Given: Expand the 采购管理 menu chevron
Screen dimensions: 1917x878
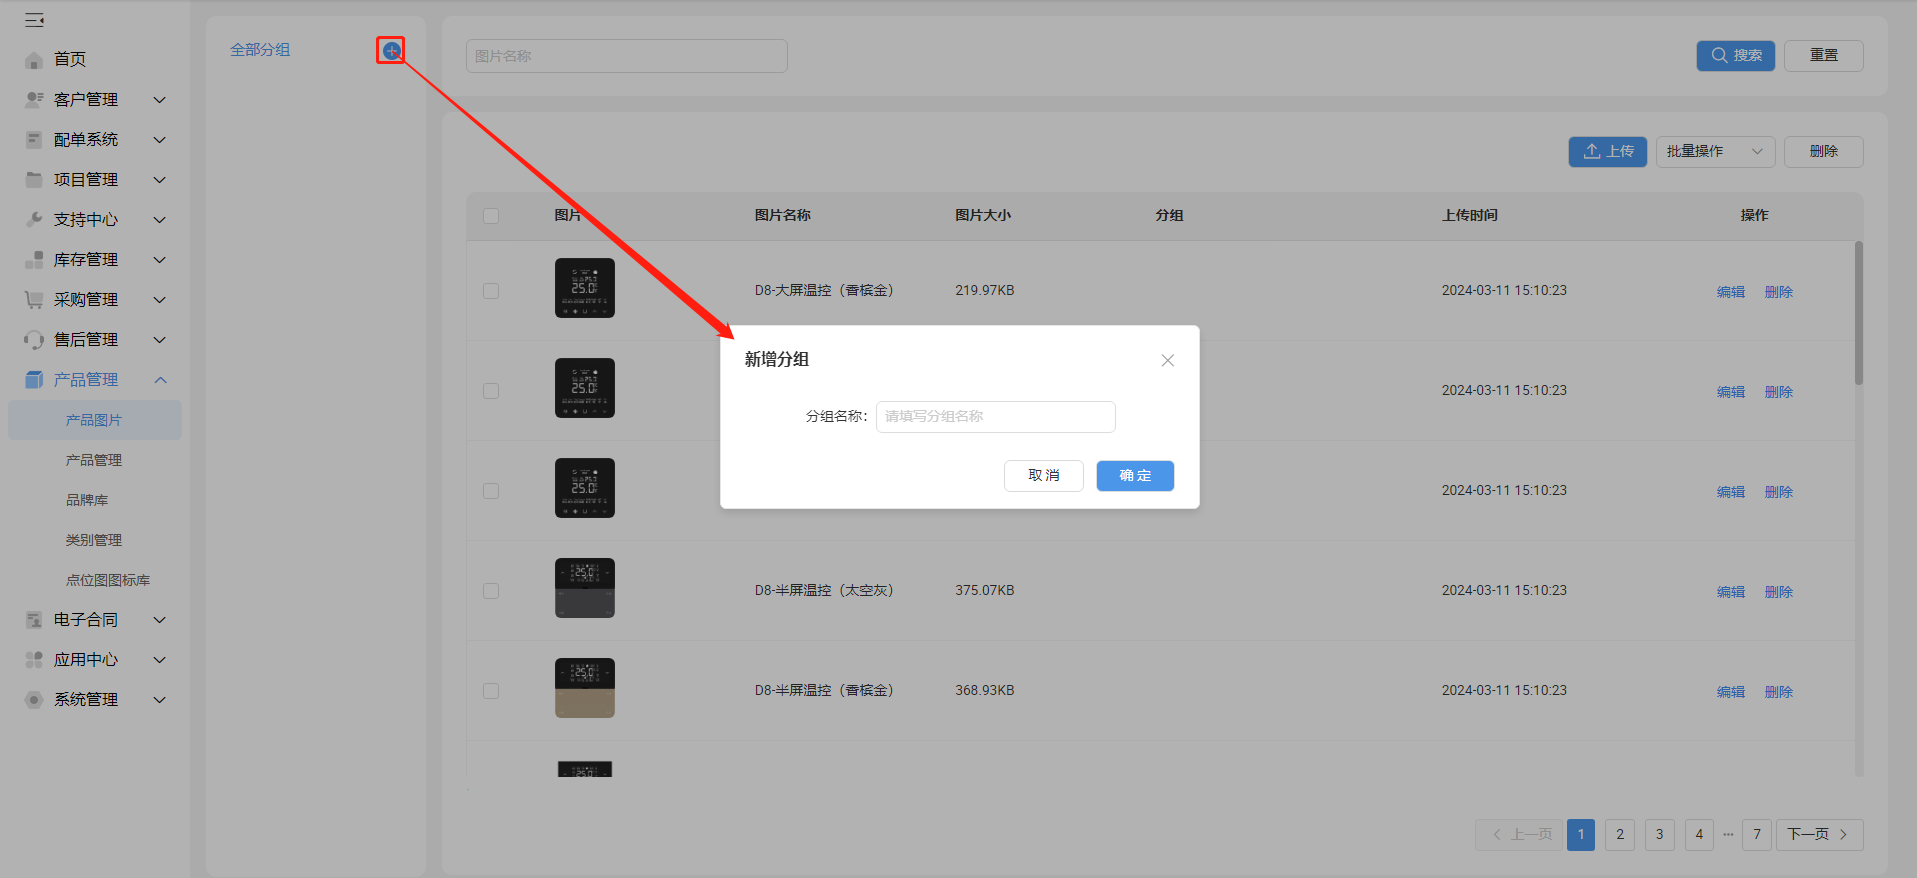Looking at the screenshot, I should (159, 300).
